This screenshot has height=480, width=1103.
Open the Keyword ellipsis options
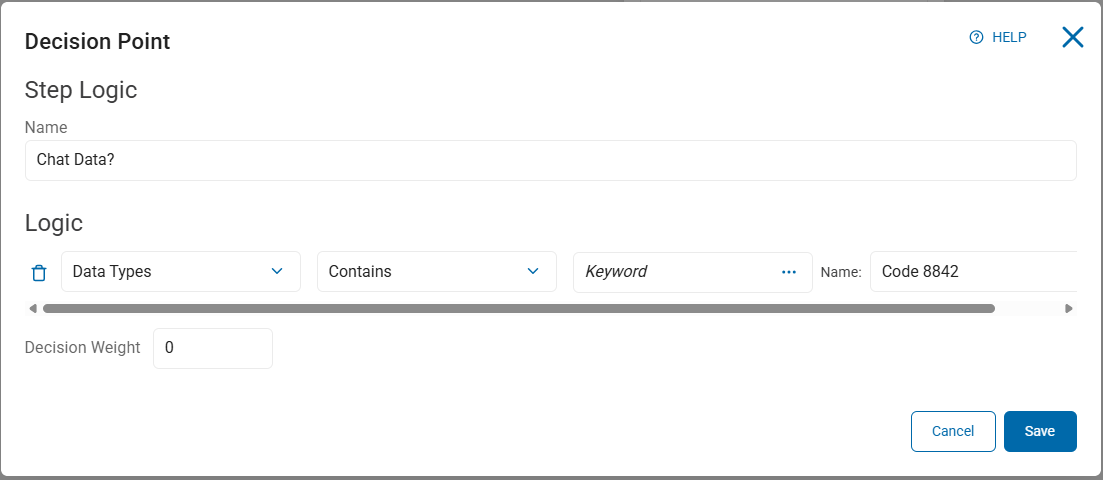789,272
